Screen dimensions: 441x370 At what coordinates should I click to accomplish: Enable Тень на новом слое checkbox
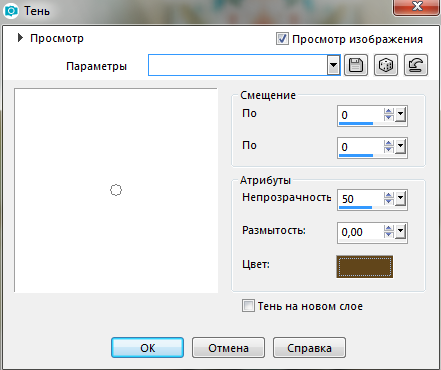[248, 305]
